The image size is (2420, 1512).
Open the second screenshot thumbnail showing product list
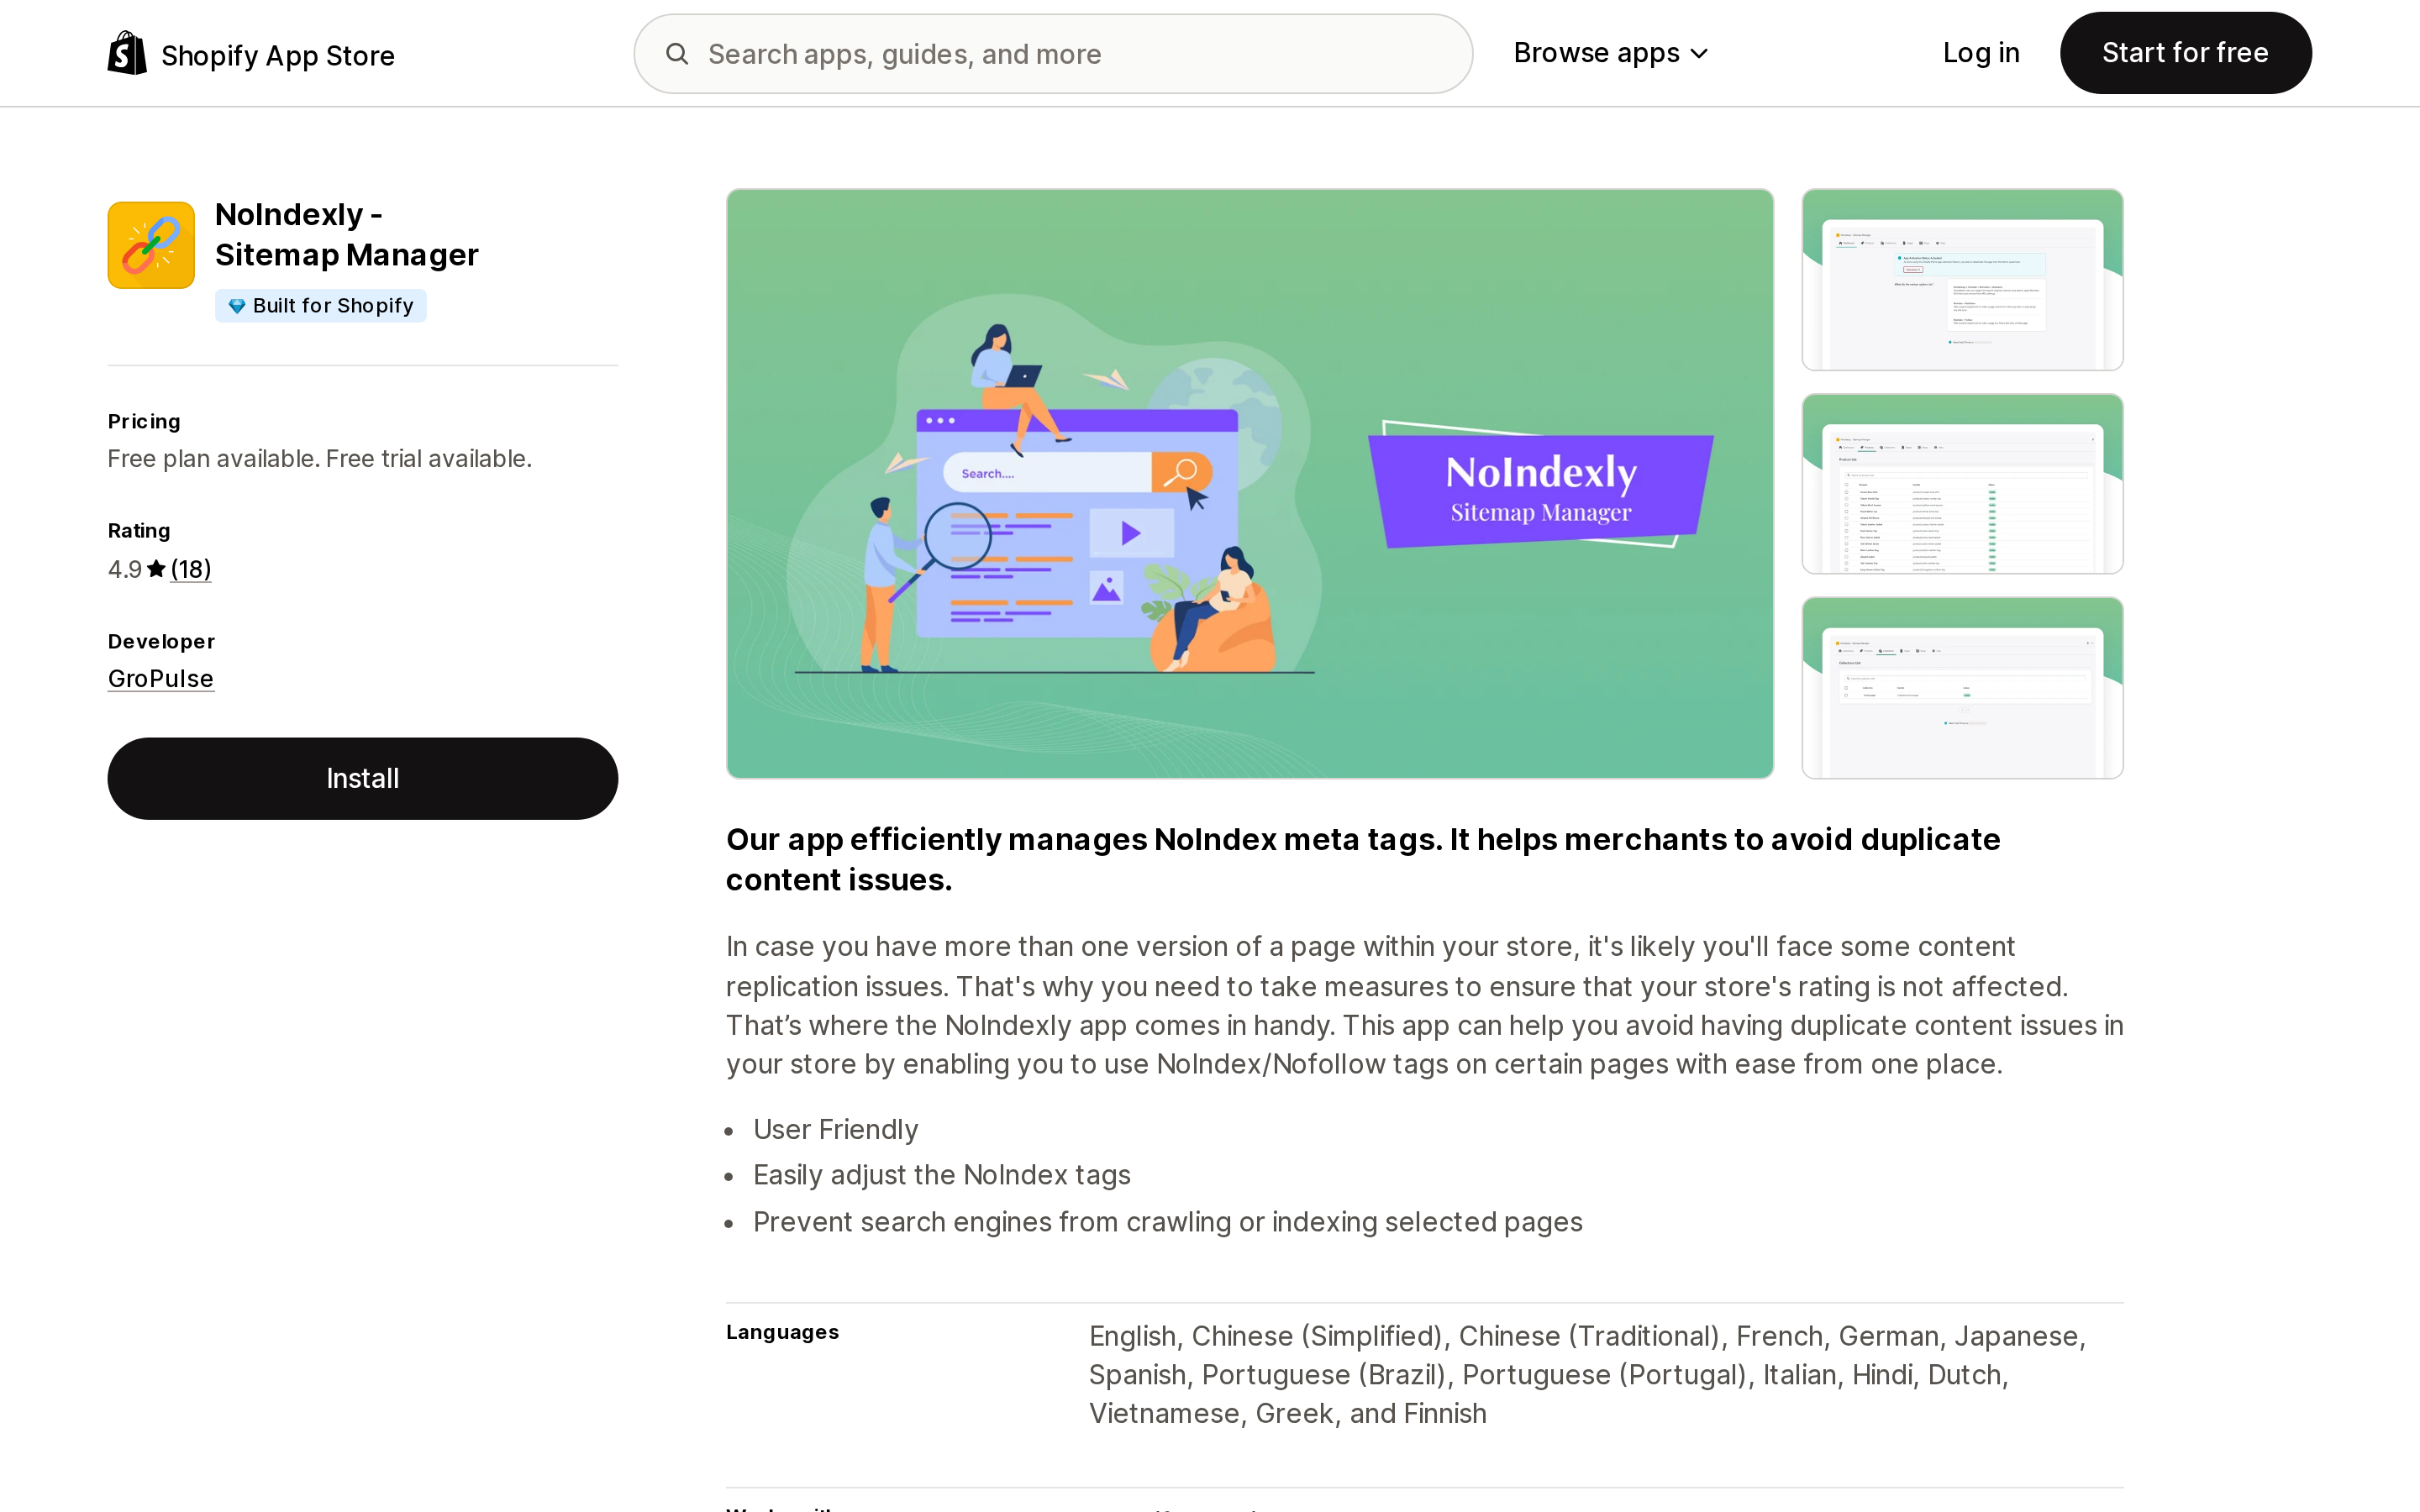[1962, 484]
